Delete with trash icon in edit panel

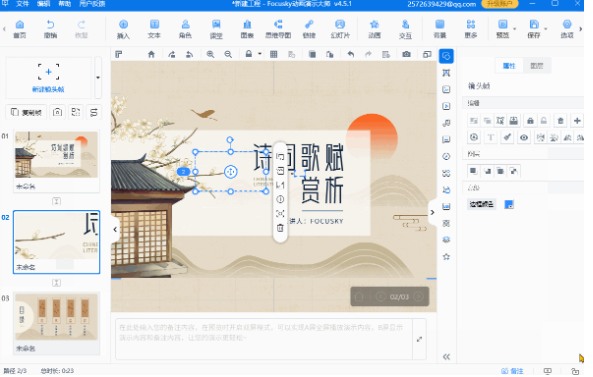pos(560,121)
